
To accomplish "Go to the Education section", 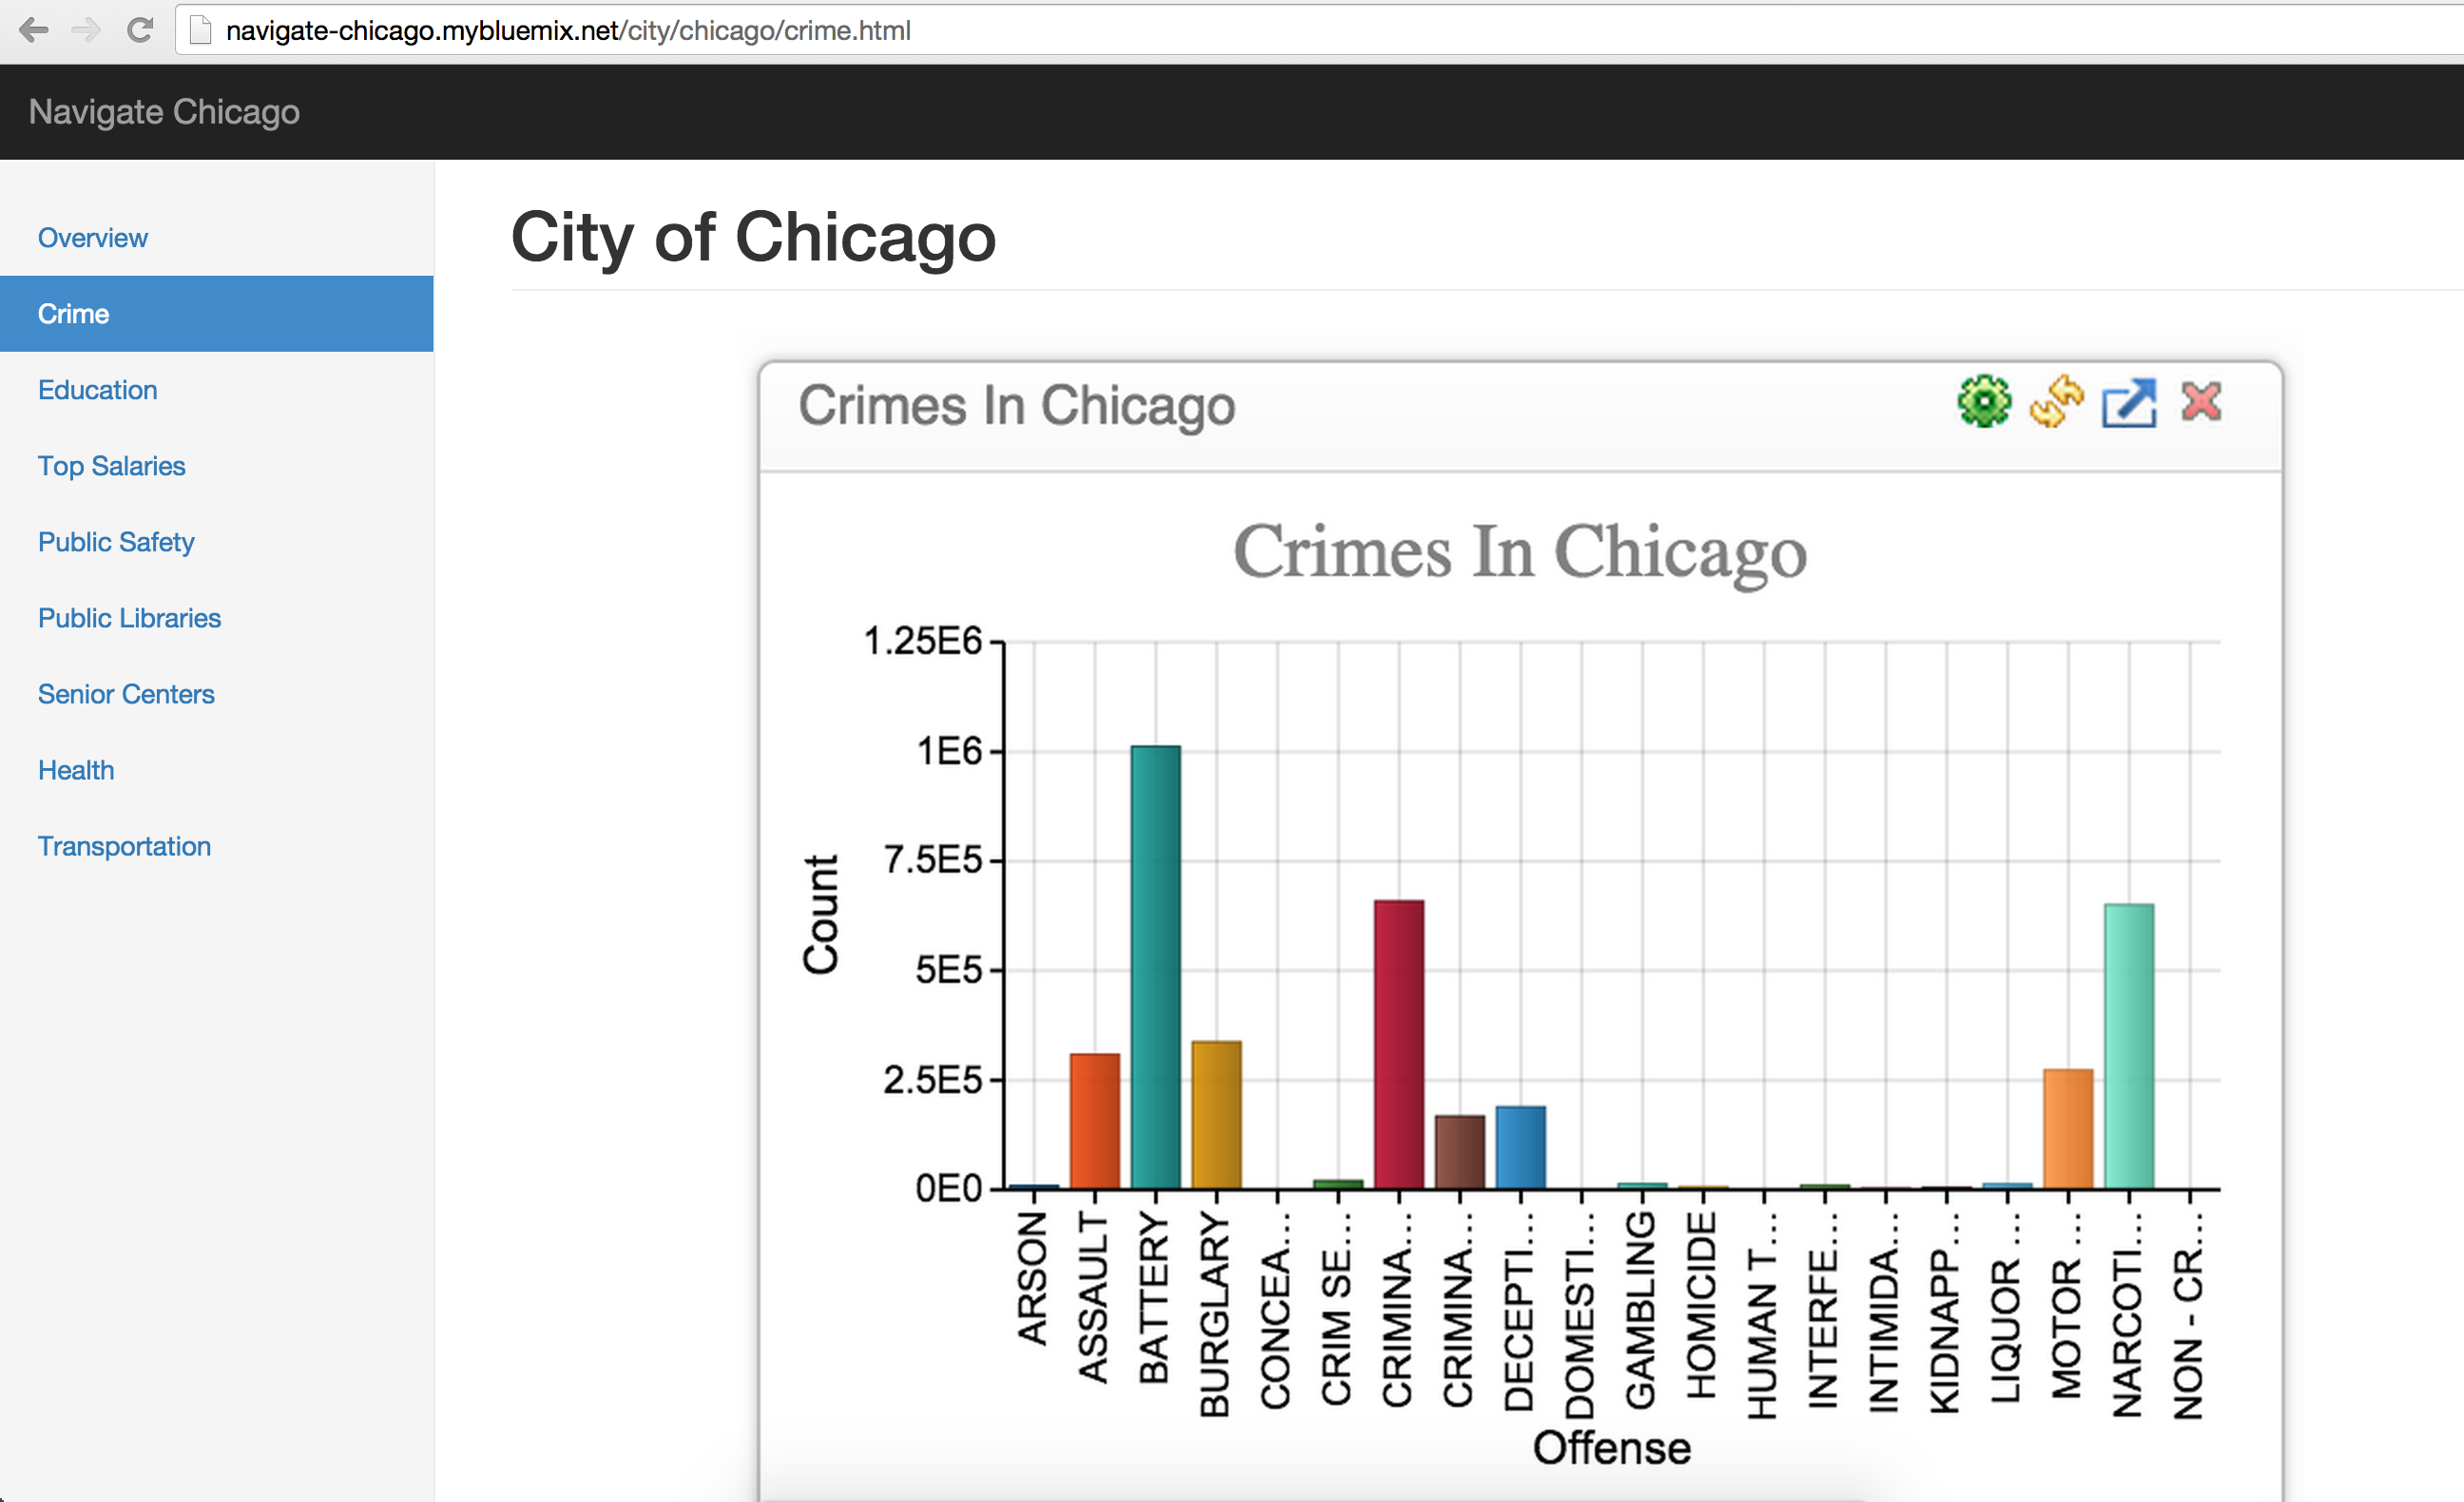I will point(97,390).
